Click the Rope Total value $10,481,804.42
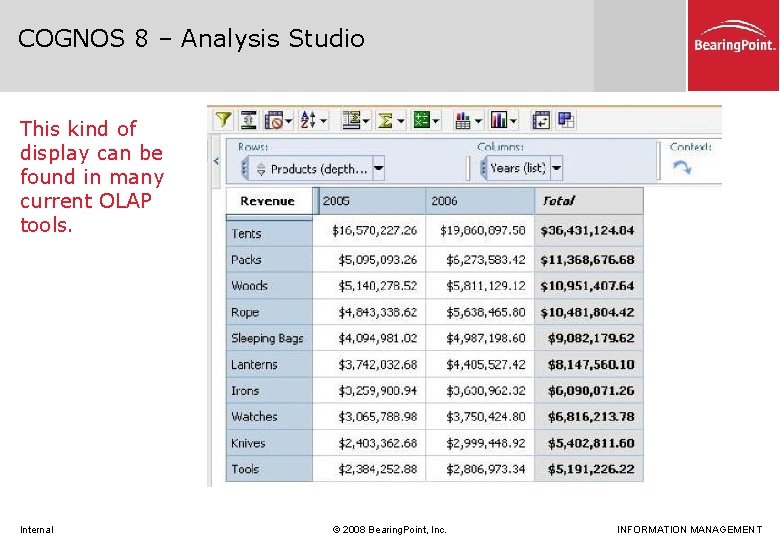Screen dimensions: 780x540 (587, 312)
